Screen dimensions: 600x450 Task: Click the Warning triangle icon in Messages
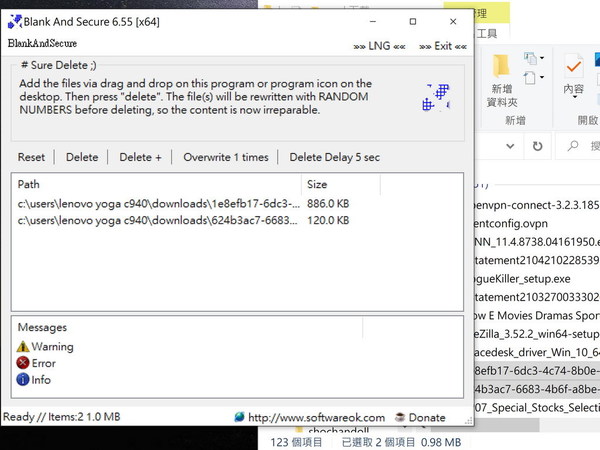point(23,346)
